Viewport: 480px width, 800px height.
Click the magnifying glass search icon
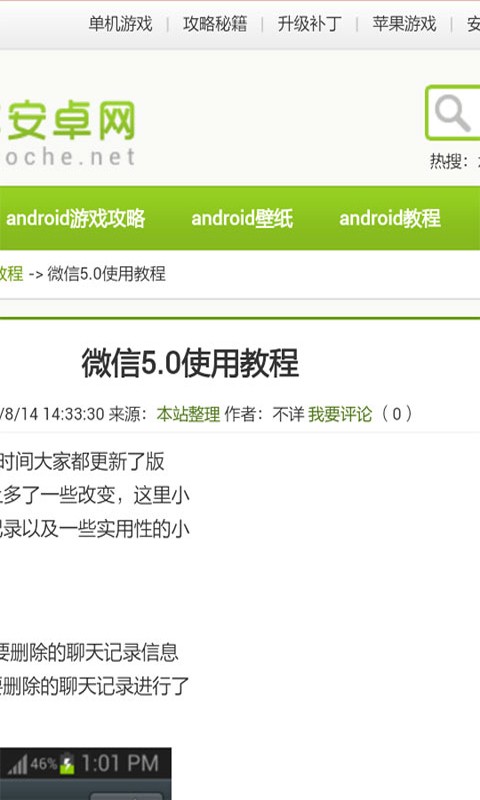pyautogui.click(x=452, y=113)
